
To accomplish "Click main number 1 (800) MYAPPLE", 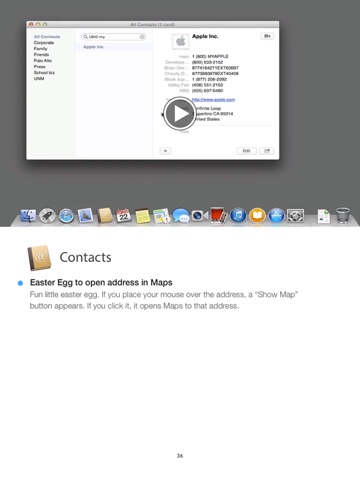I will (x=210, y=56).
